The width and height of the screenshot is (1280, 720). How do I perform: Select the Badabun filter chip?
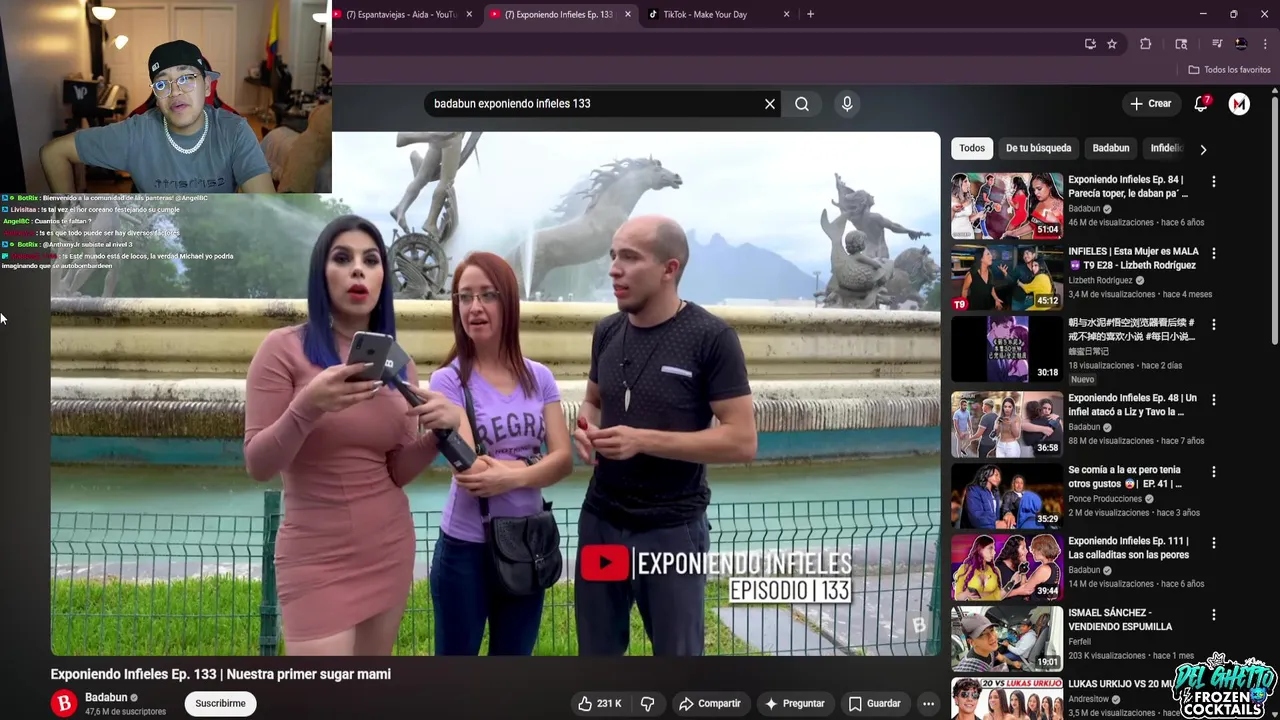(1110, 148)
